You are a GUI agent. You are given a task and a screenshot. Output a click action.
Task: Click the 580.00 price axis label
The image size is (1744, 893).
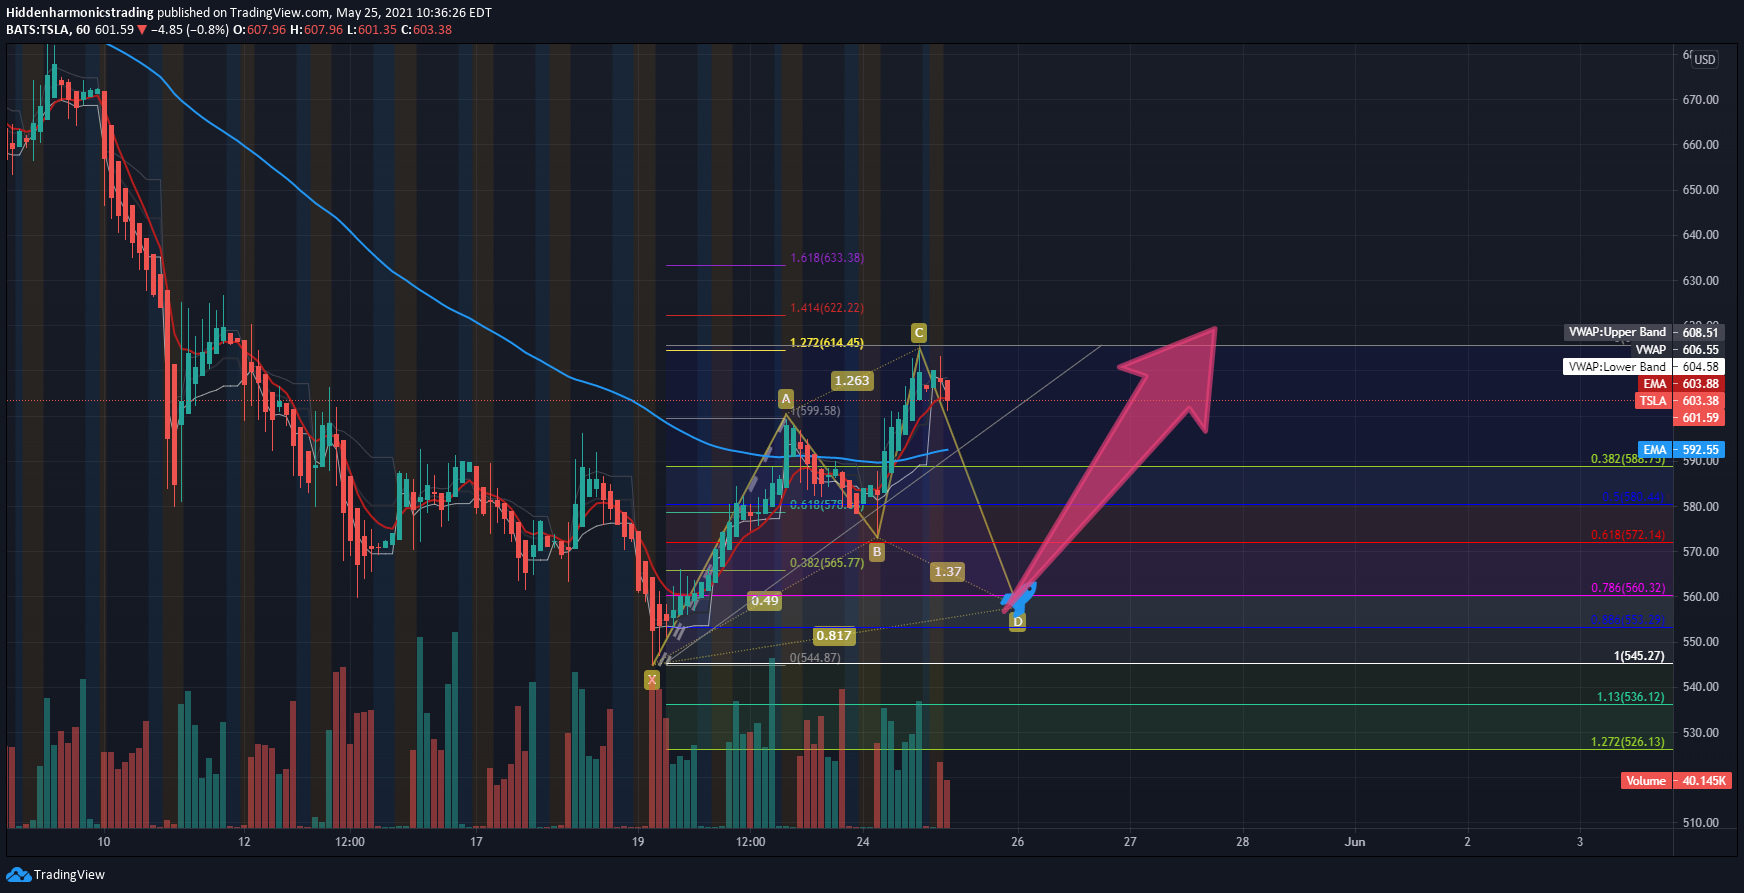pos(1701,507)
